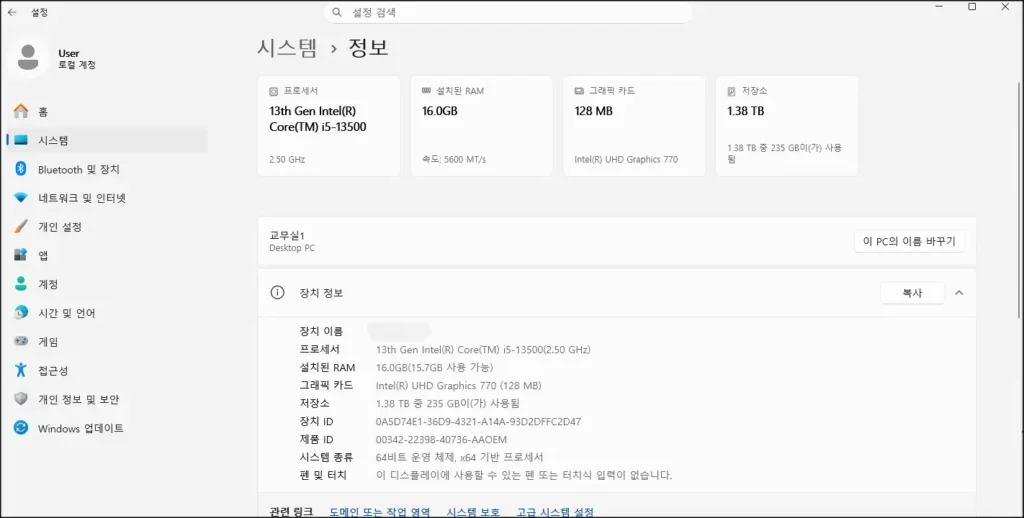Open Windows 업데이트 page

coord(107,428)
